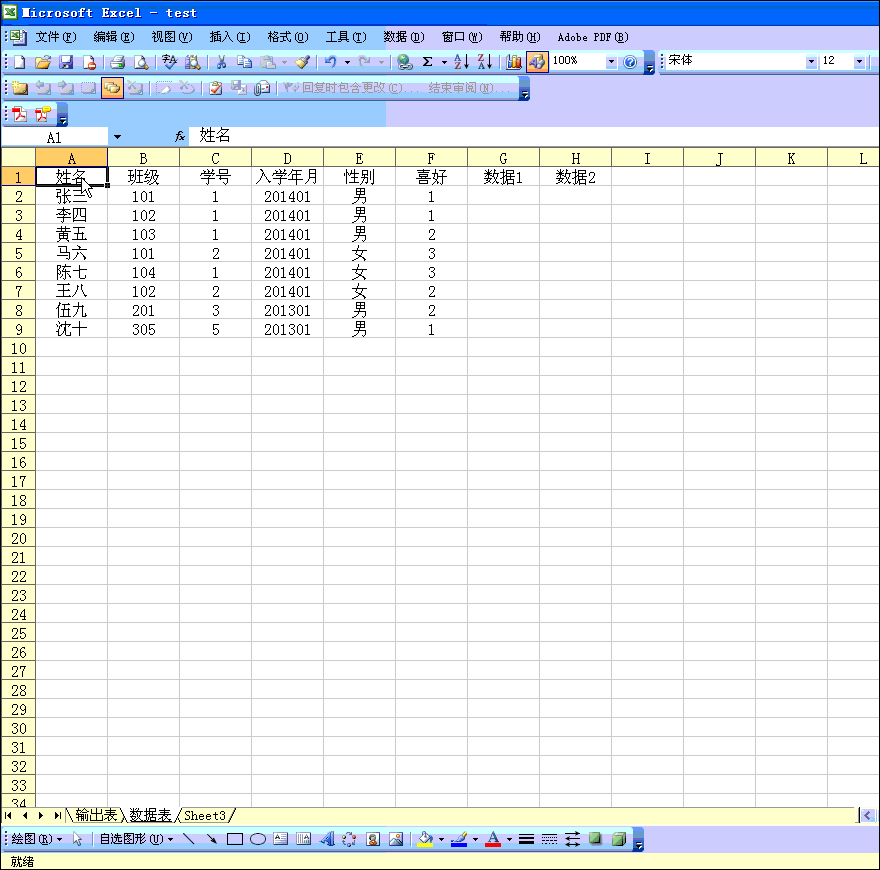880x870 pixels.
Task: Toggle the Select Objects arrow tool
Action: click(78, 839)
